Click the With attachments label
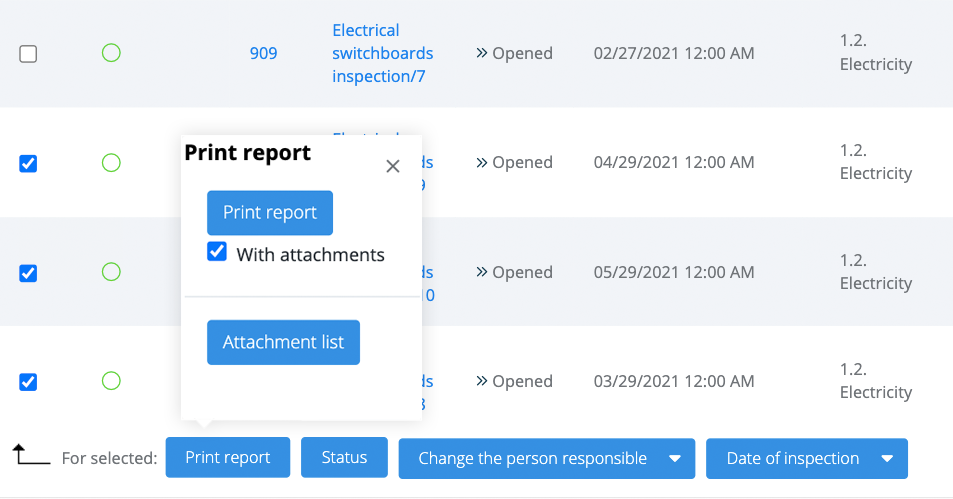 click(311, 255)
